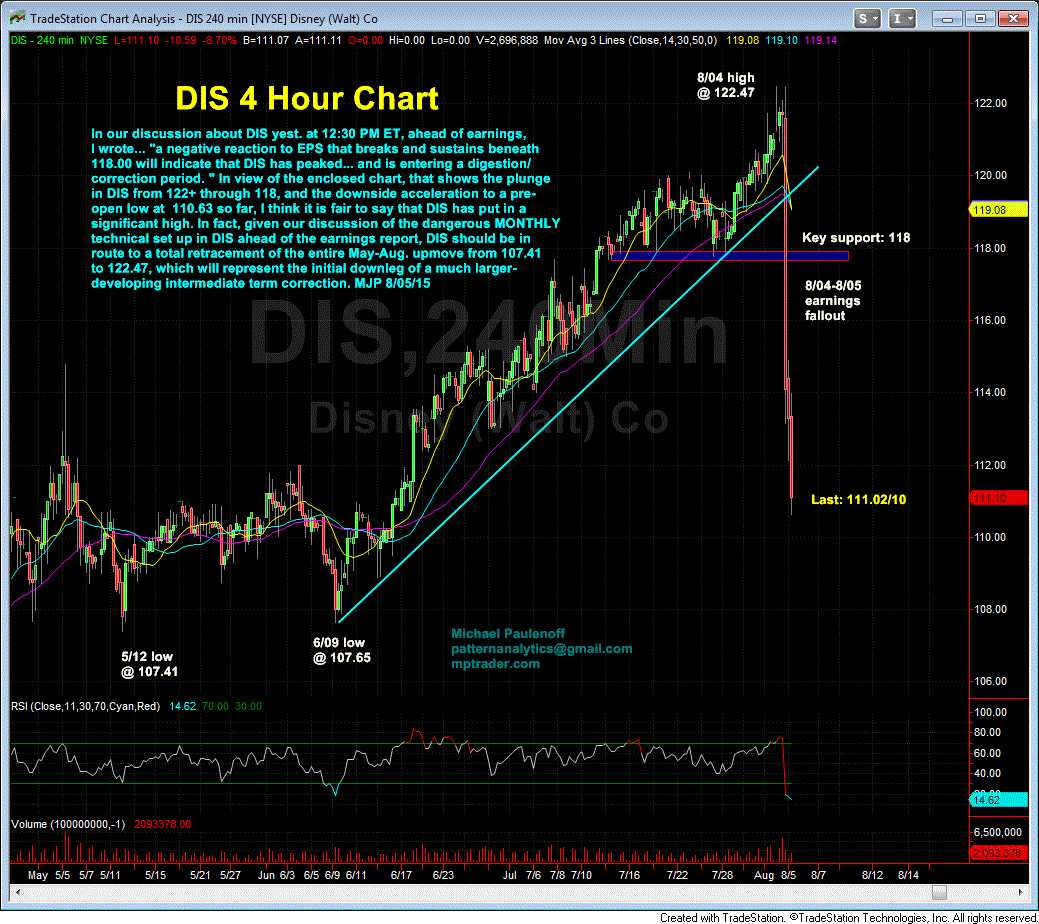This screenshot has width=1039, height=924.
Task: Close the Chart Analysis window
Action: [1013, 19]
